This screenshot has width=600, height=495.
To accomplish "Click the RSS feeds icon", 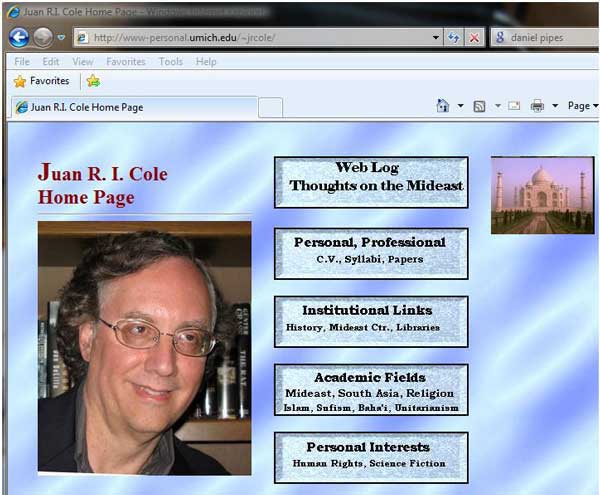I will [479, 106].
